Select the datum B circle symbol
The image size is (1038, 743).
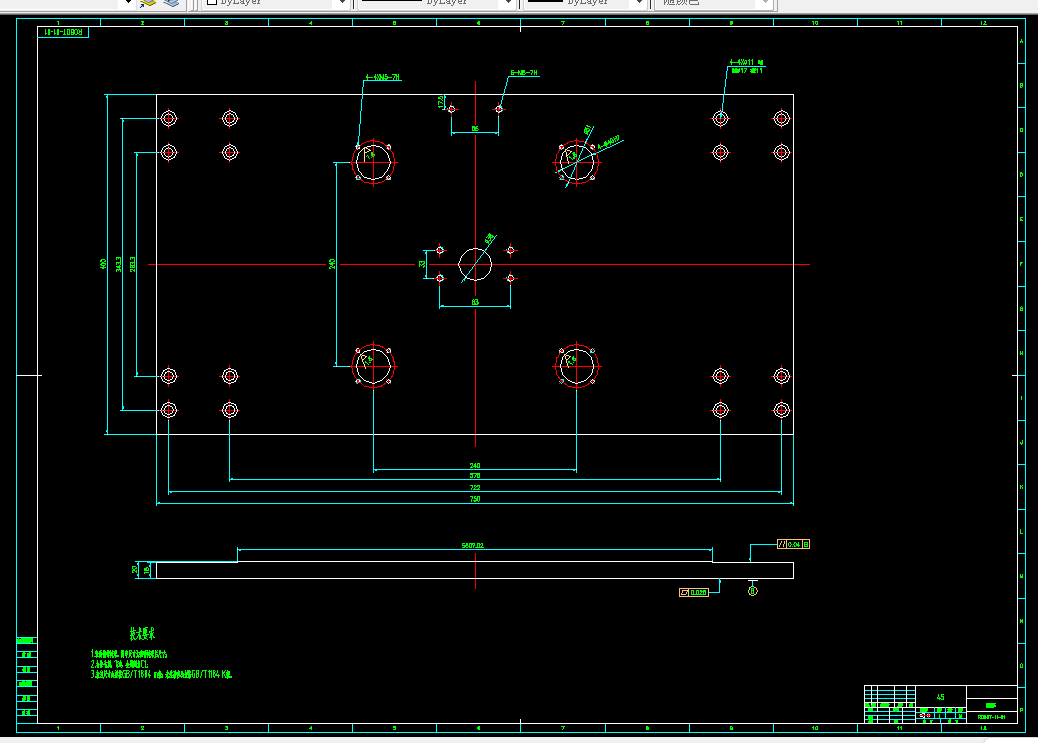click(x=752, y=591)
